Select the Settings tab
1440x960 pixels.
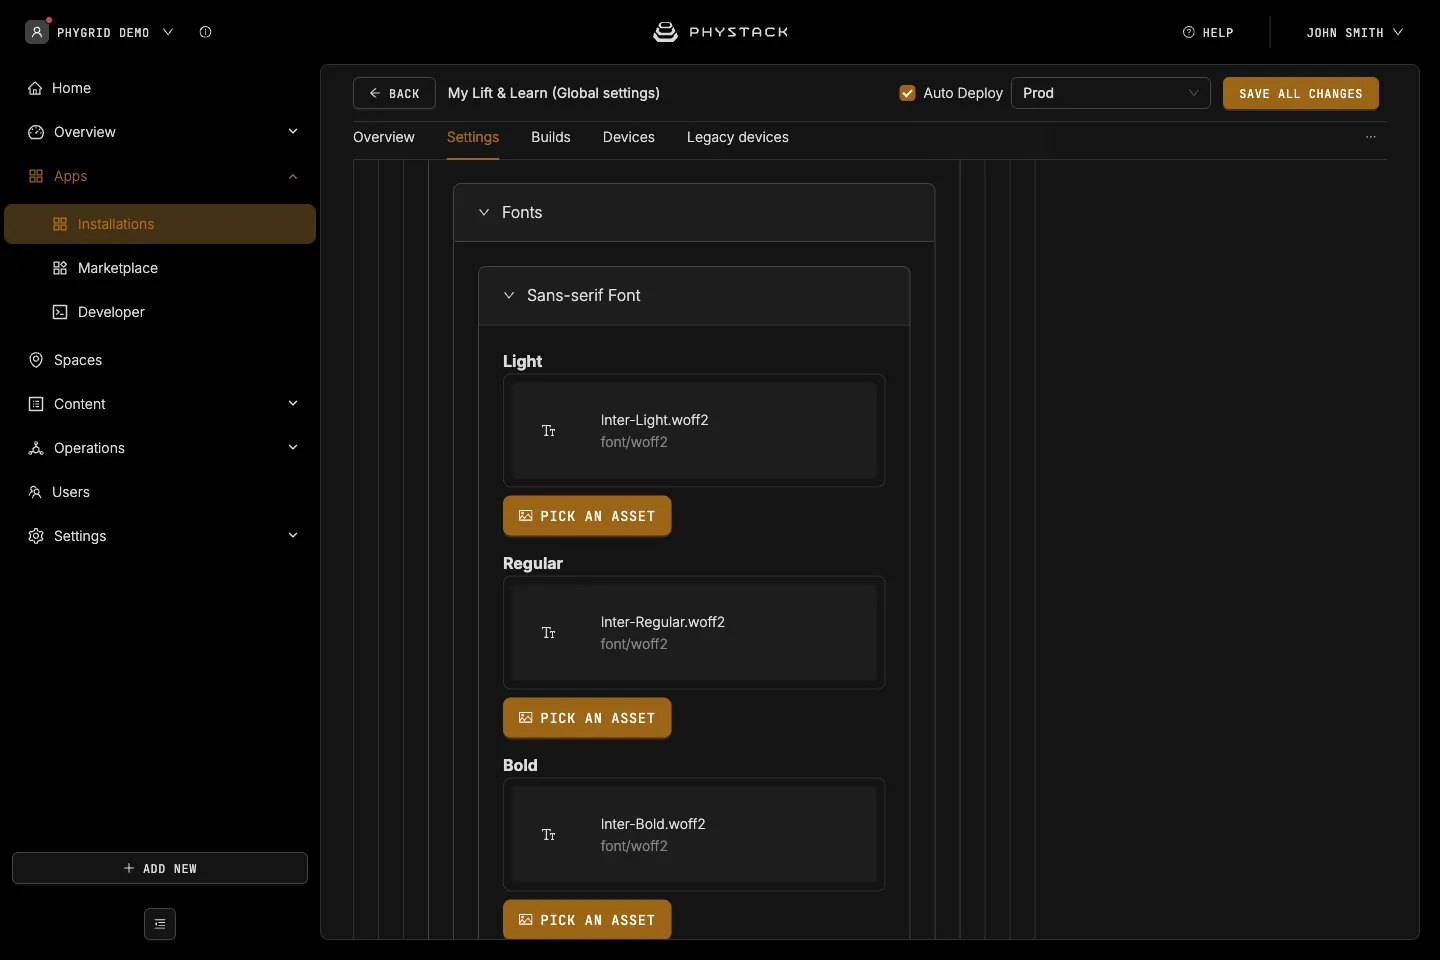[x=473, y=137]
